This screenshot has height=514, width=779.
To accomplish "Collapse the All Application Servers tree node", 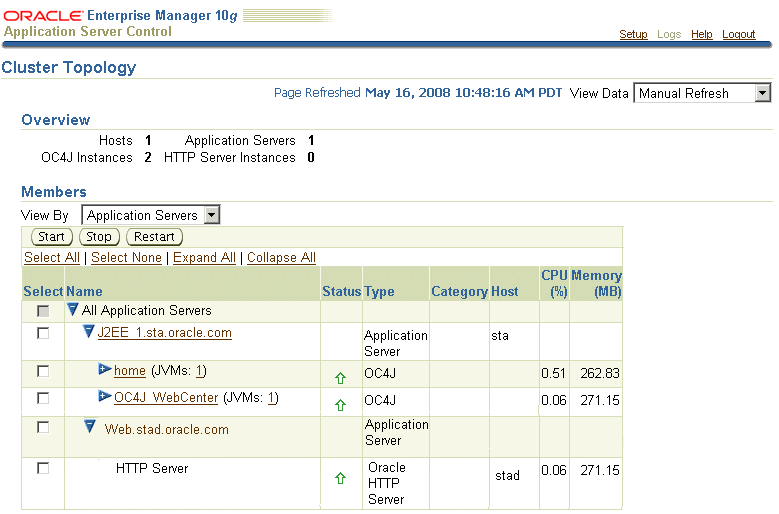I will [x=73, y=310].
